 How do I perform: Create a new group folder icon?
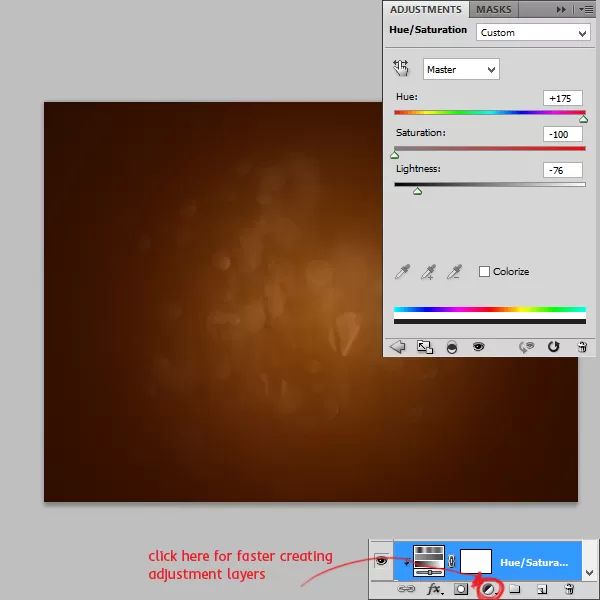click(515, 589)
